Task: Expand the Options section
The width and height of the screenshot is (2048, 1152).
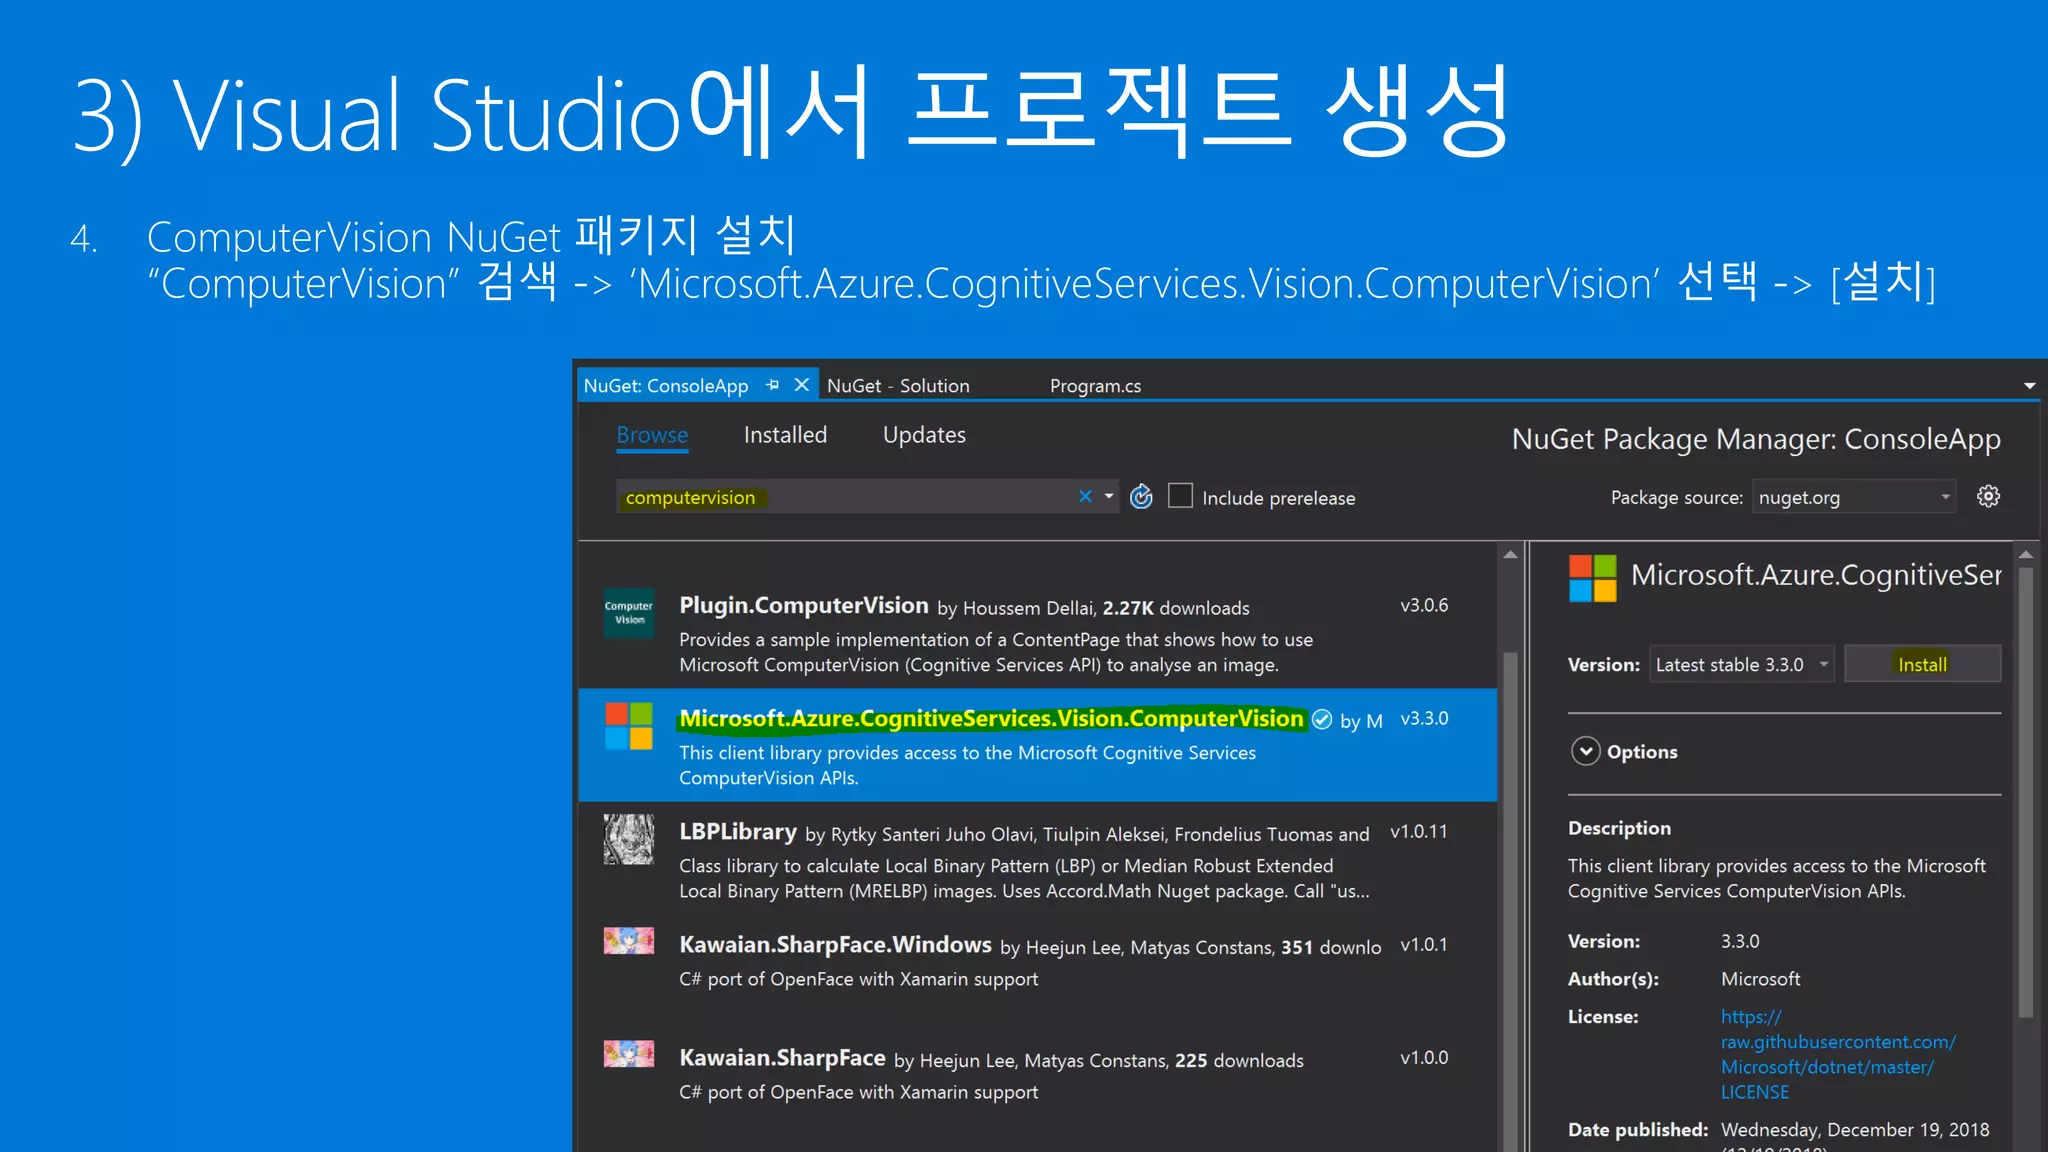Action: pyautogui.click(x=1586, y=751)
